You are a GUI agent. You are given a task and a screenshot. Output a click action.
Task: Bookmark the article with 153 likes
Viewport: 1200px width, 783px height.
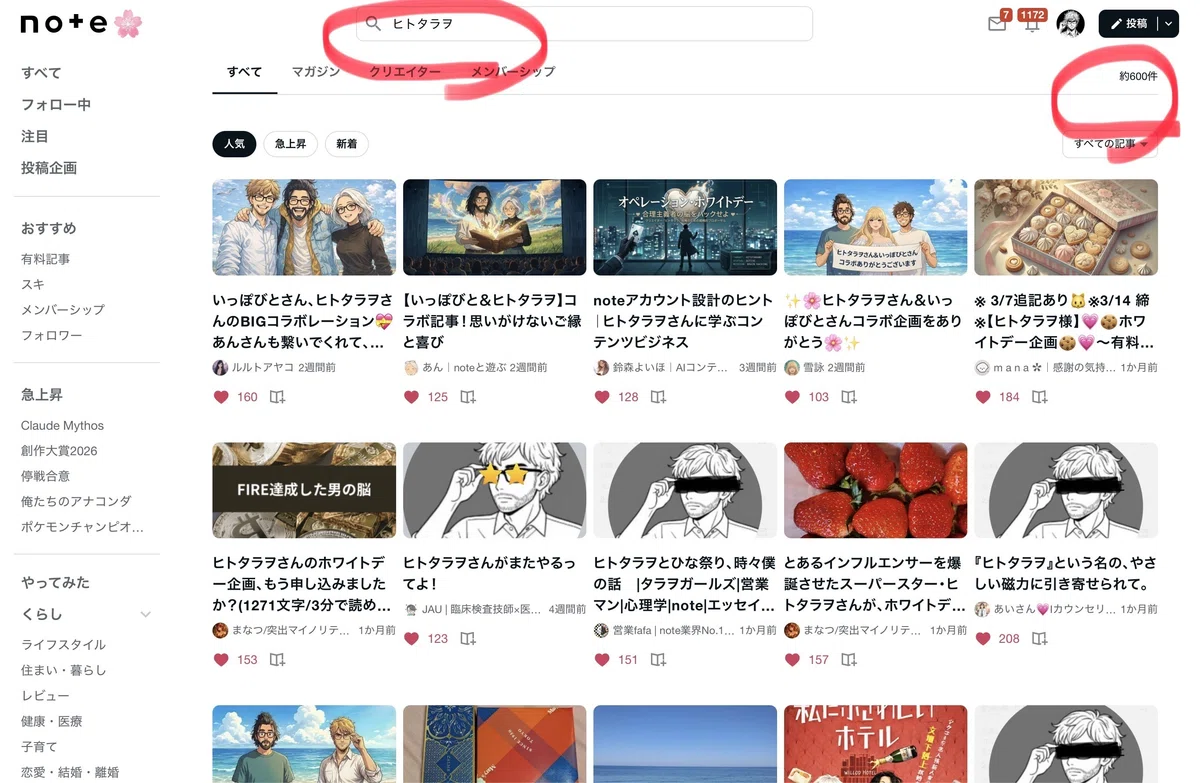[277, 660]
